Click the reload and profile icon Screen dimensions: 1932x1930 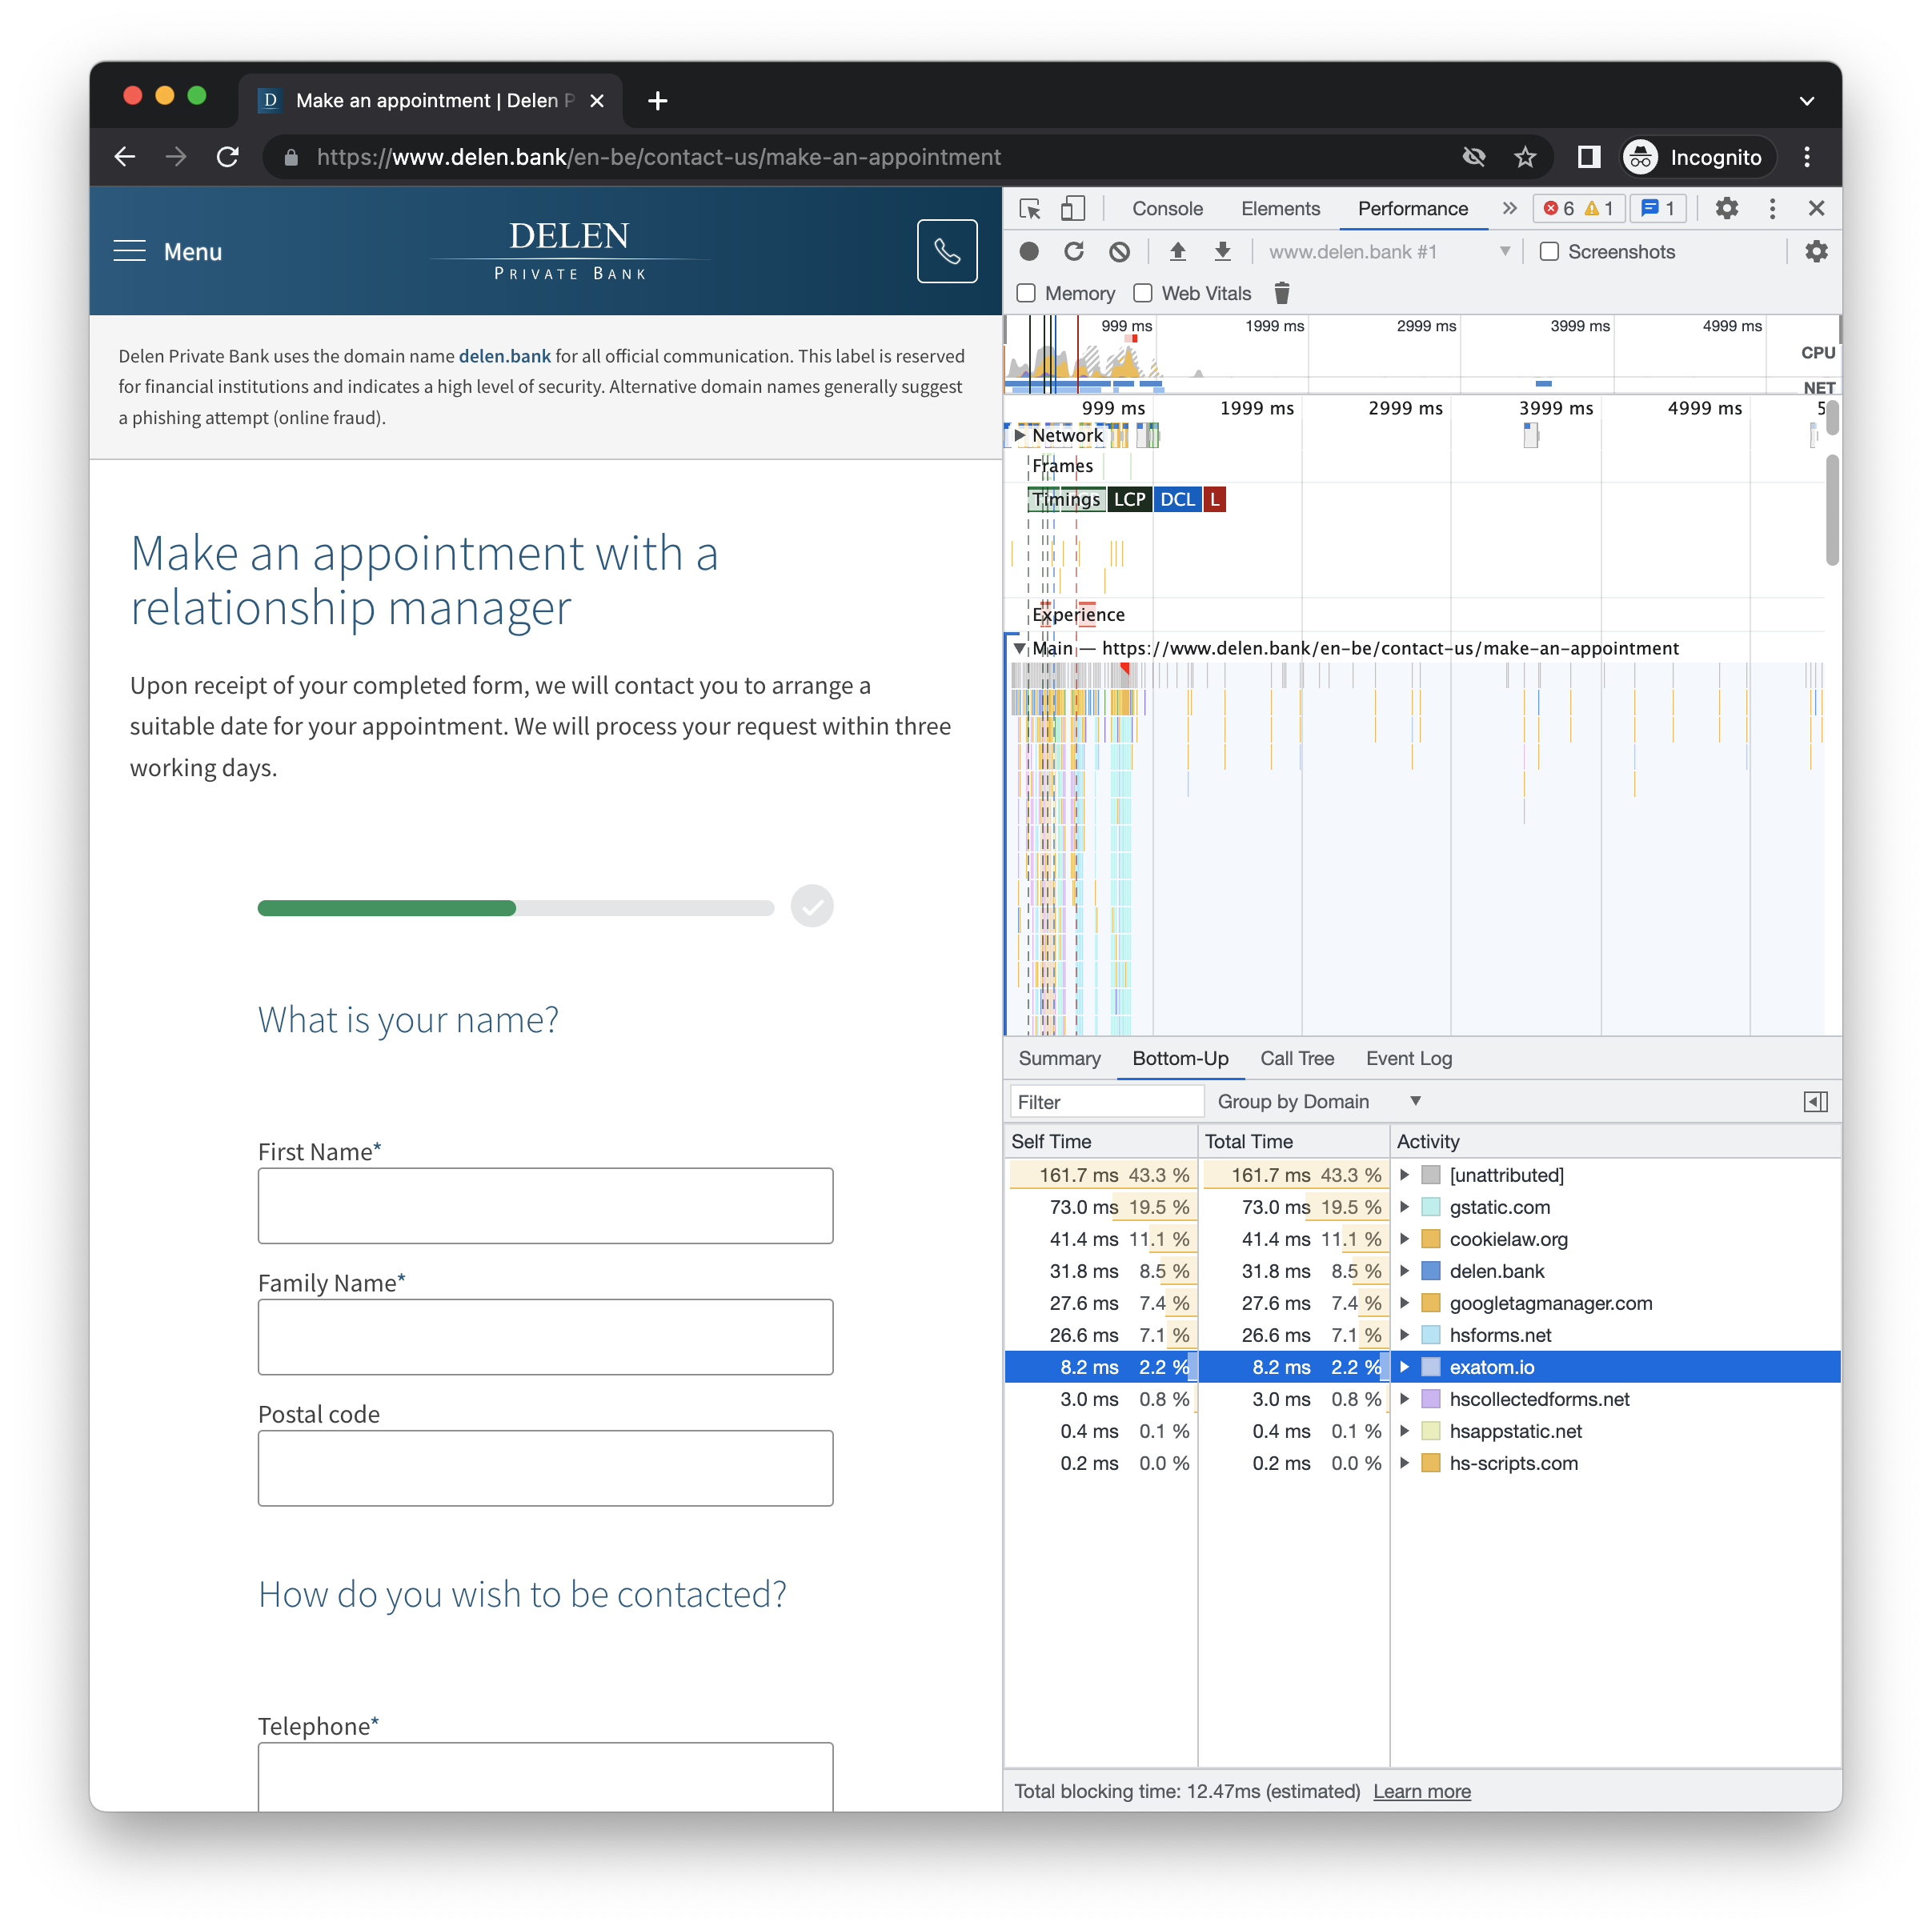tap(1074, 252)
